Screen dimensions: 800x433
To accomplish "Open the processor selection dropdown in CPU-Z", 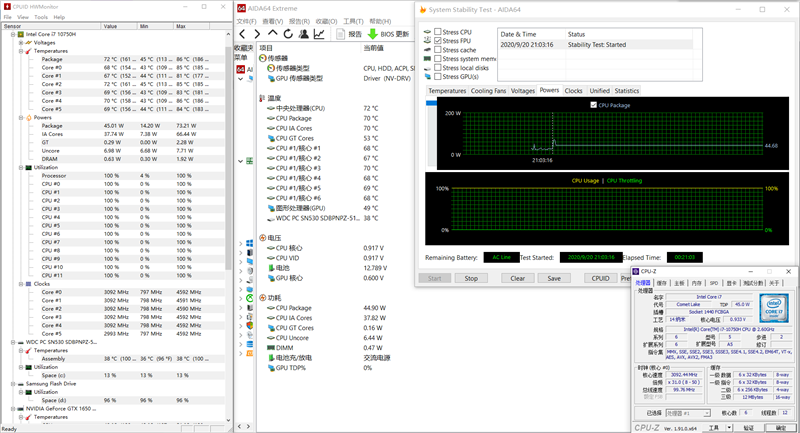I will (686, 412).
